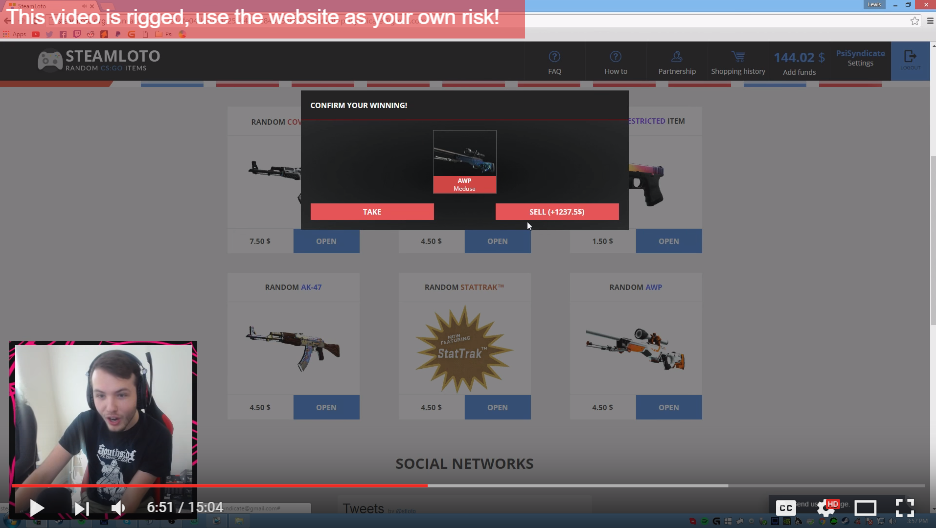This screenshot has width=936, height=528.
Task: Select the SteamLoto browser tab
Action: click(51, 5)
